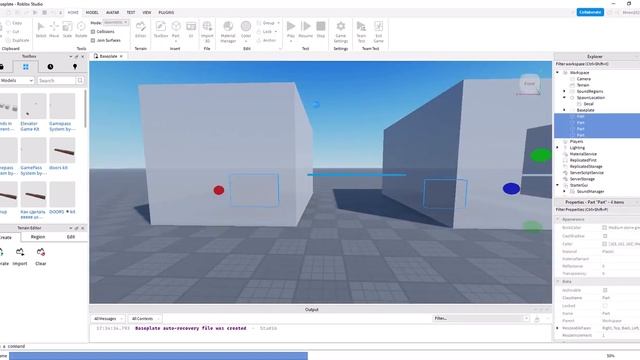Open the Material Manager
Image resolution: width=640 pixels, height=360 pixels.
[228, 31]
